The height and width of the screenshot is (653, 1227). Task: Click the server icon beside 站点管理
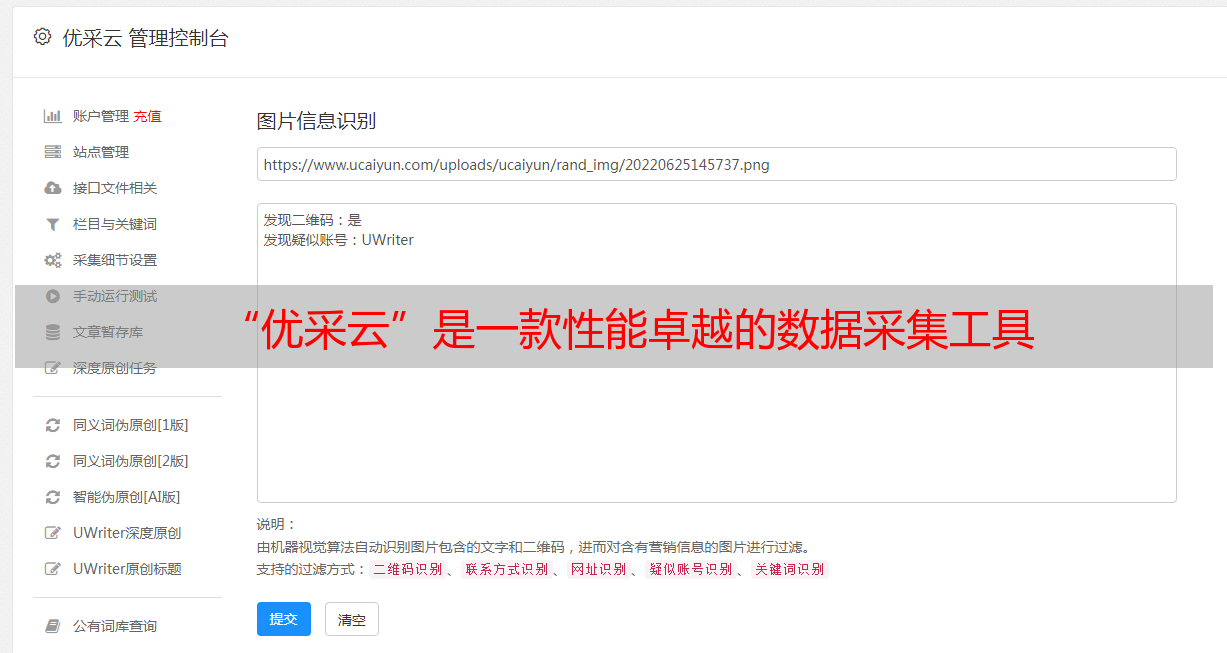tap(53, 152)
